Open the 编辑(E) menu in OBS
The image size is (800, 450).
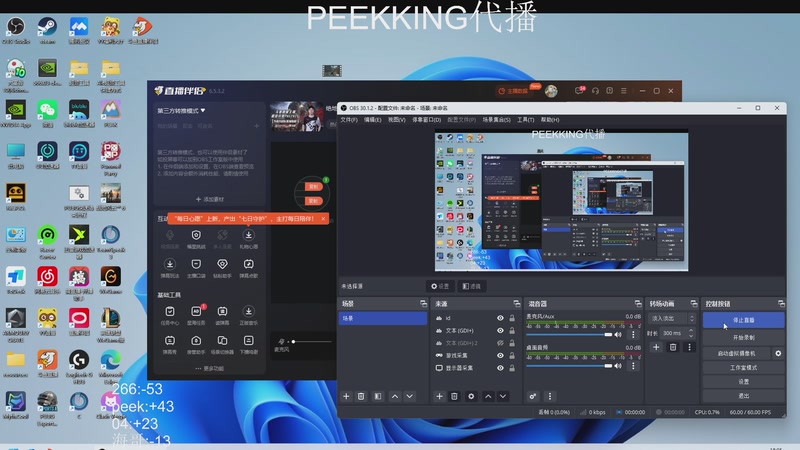point(372,120)
